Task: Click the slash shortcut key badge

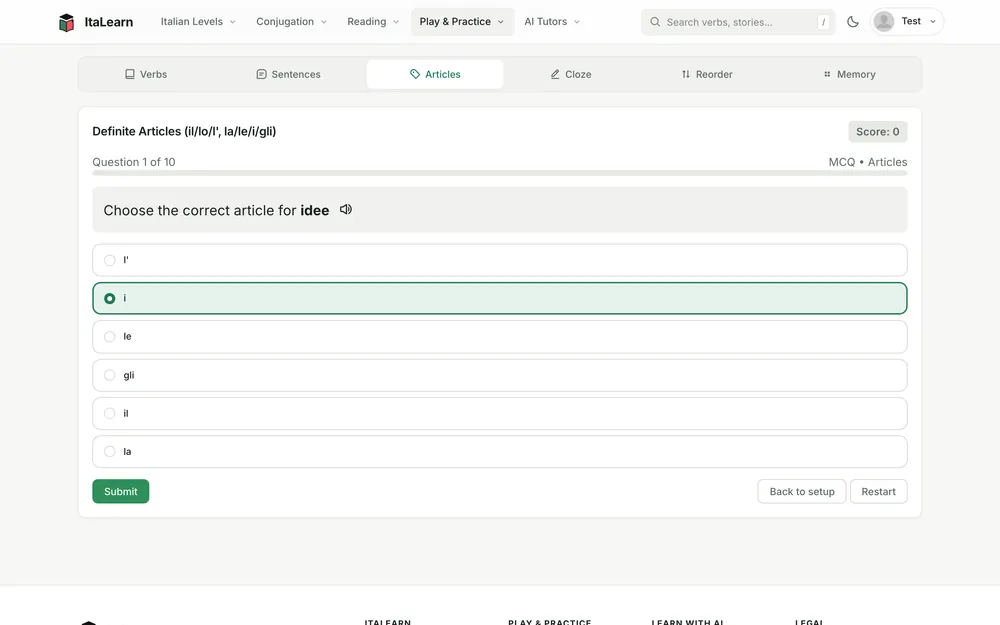Action: [x=823, y=22]
